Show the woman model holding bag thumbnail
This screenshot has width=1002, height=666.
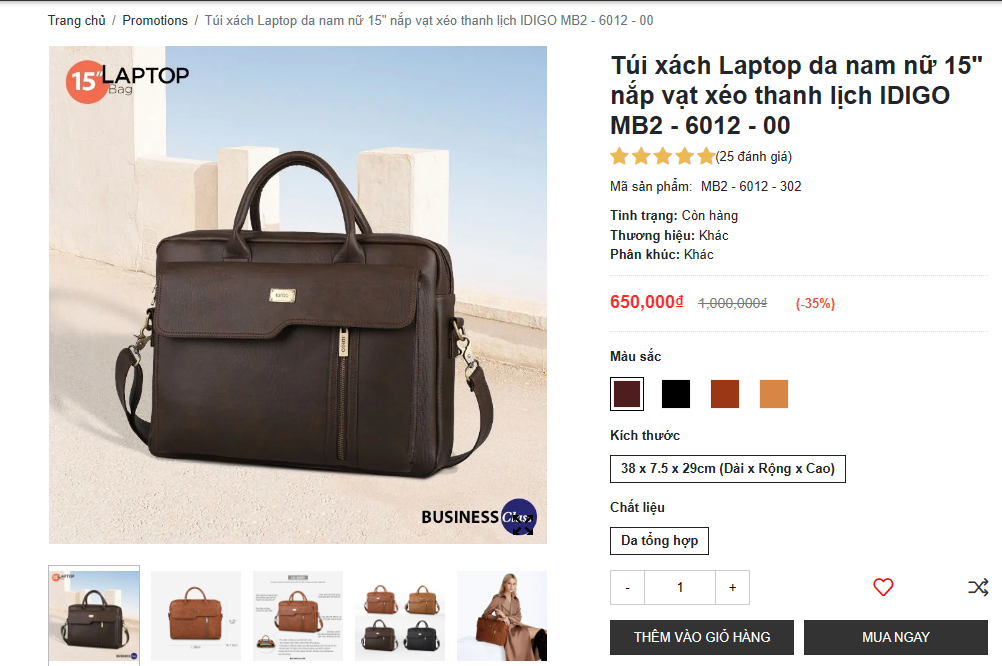pos(502,616)
